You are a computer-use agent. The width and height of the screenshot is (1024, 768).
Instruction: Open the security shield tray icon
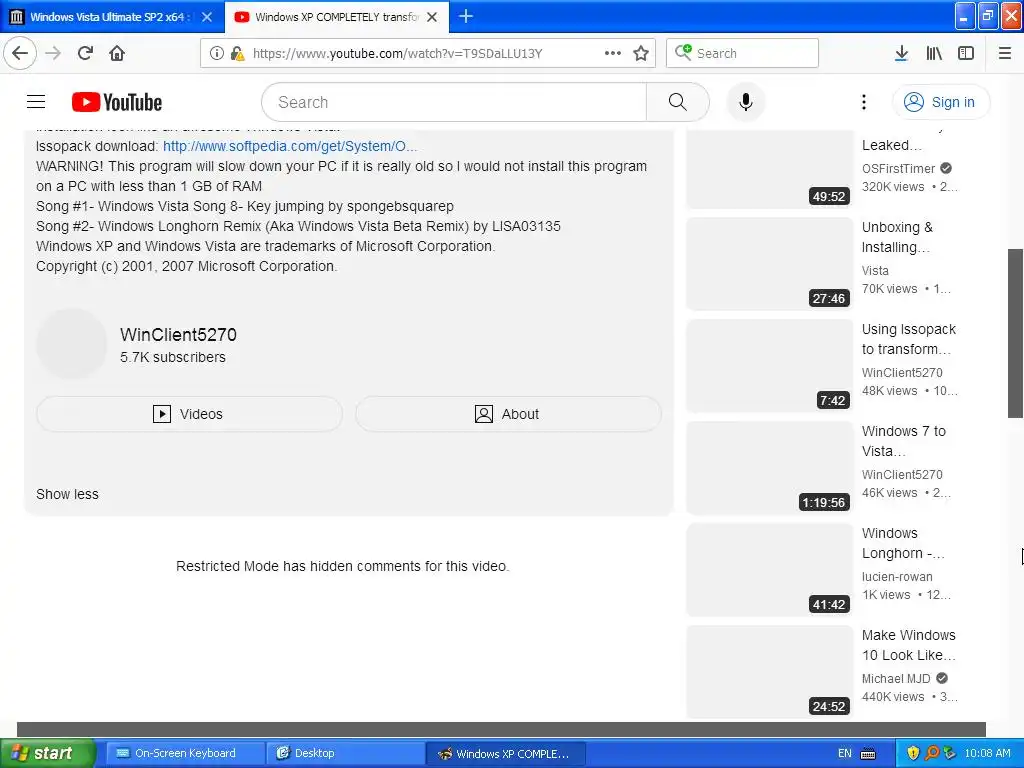[x=913, y=753]
